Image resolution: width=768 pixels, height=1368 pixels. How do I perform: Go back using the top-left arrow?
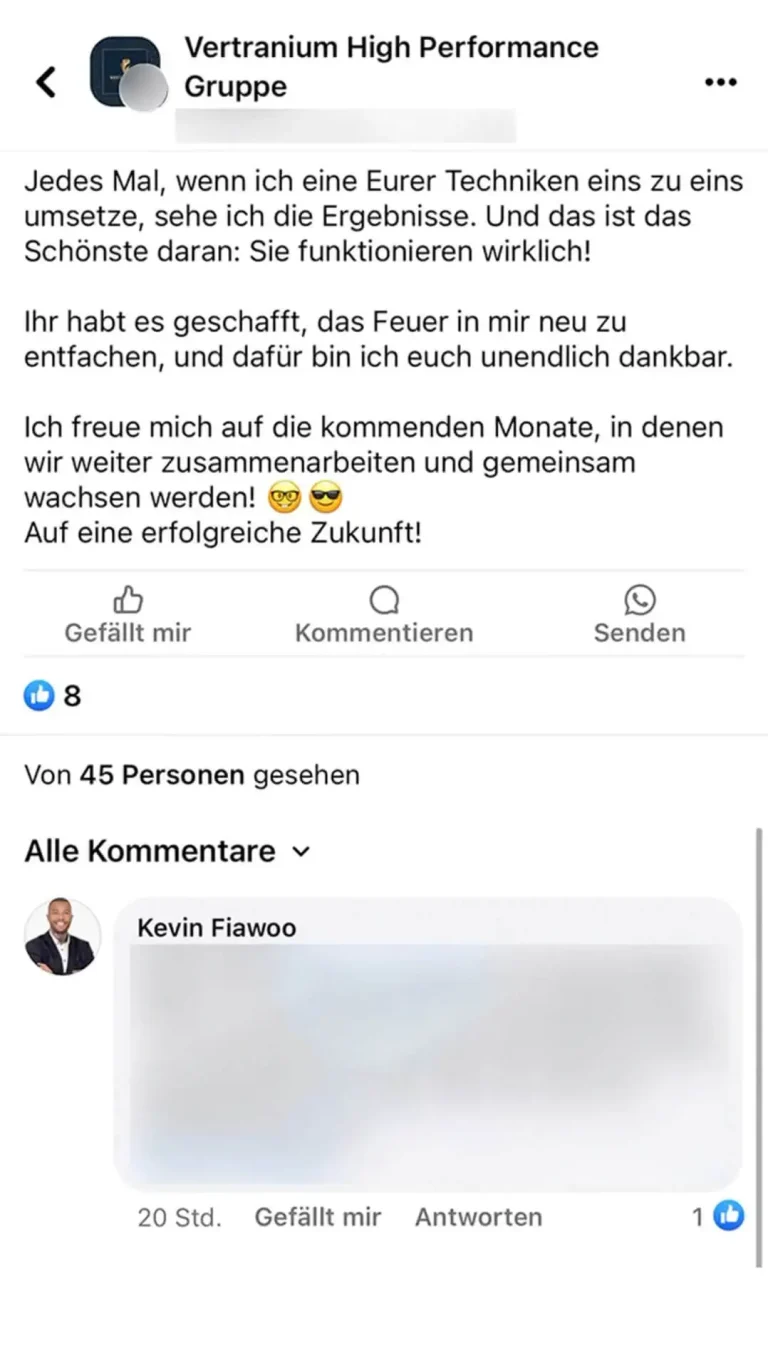(x=46, y=82)
